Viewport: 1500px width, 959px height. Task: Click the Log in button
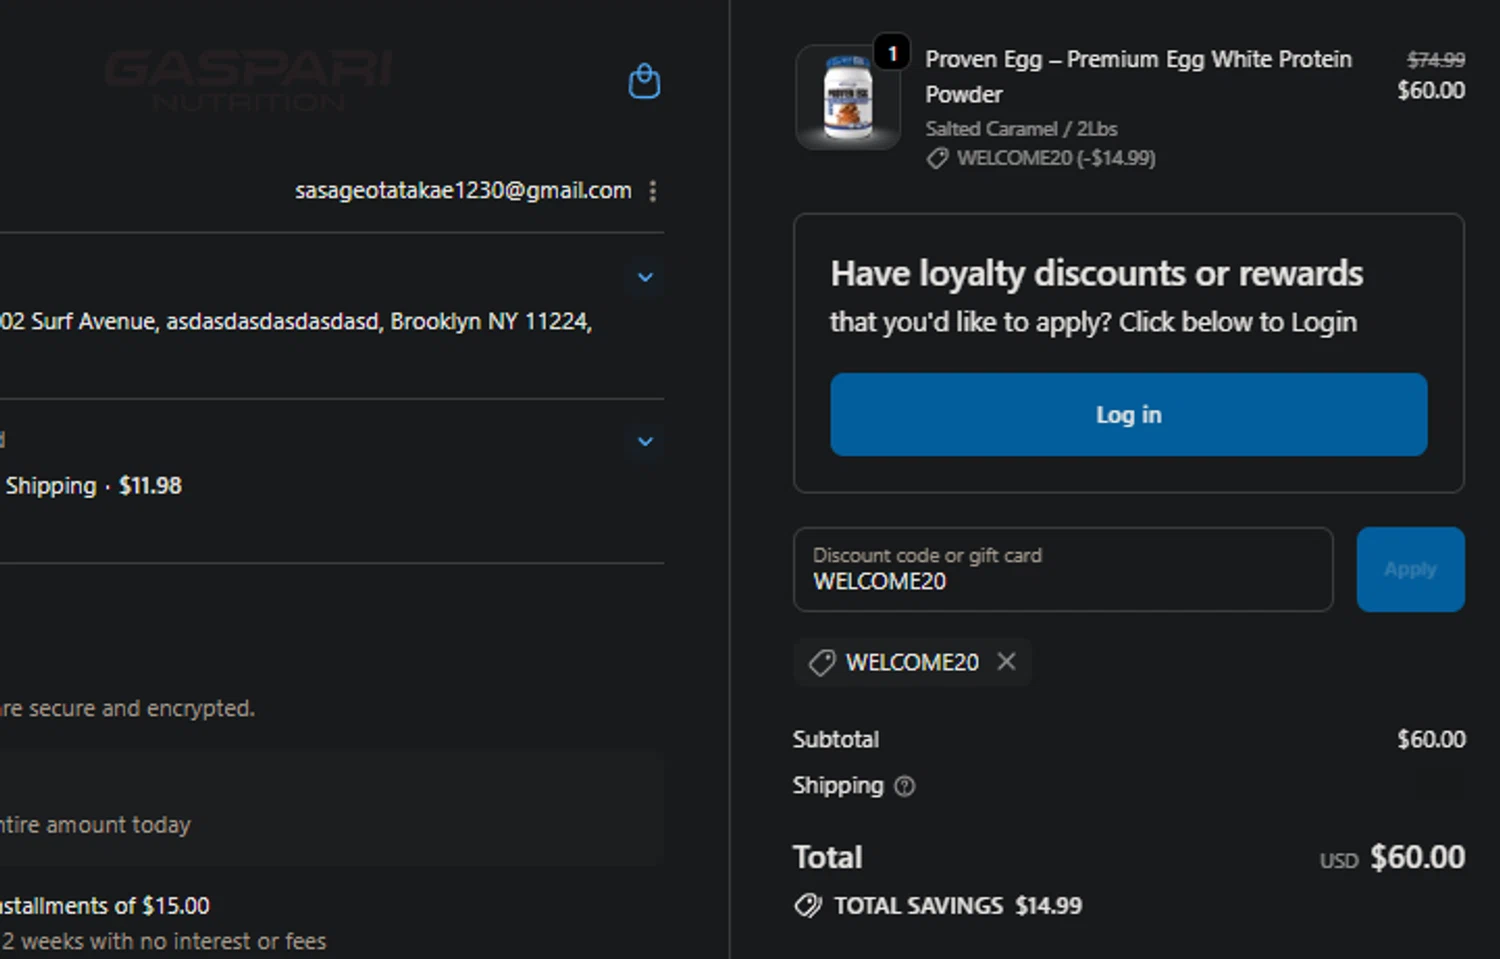pyautogui.click(x=1128, y=414)
